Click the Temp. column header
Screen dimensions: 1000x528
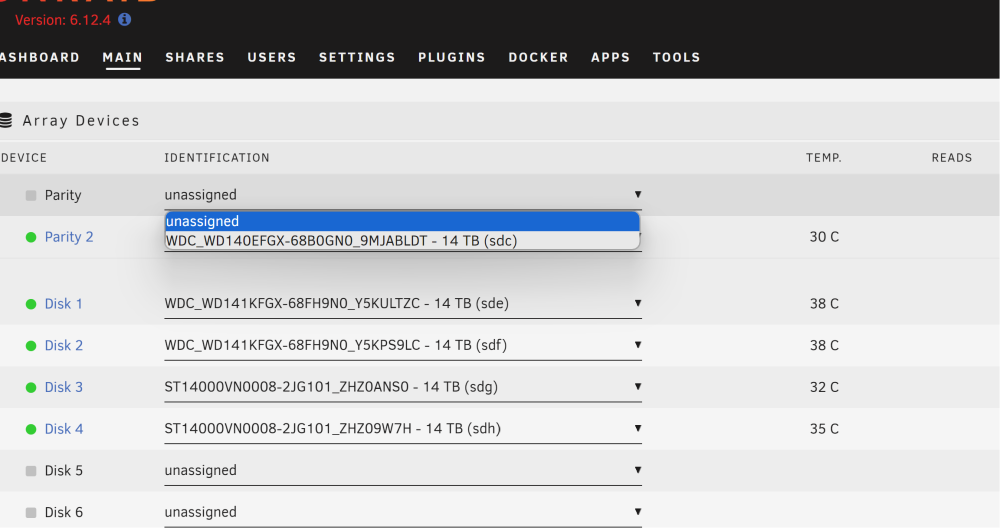(824, 158)
